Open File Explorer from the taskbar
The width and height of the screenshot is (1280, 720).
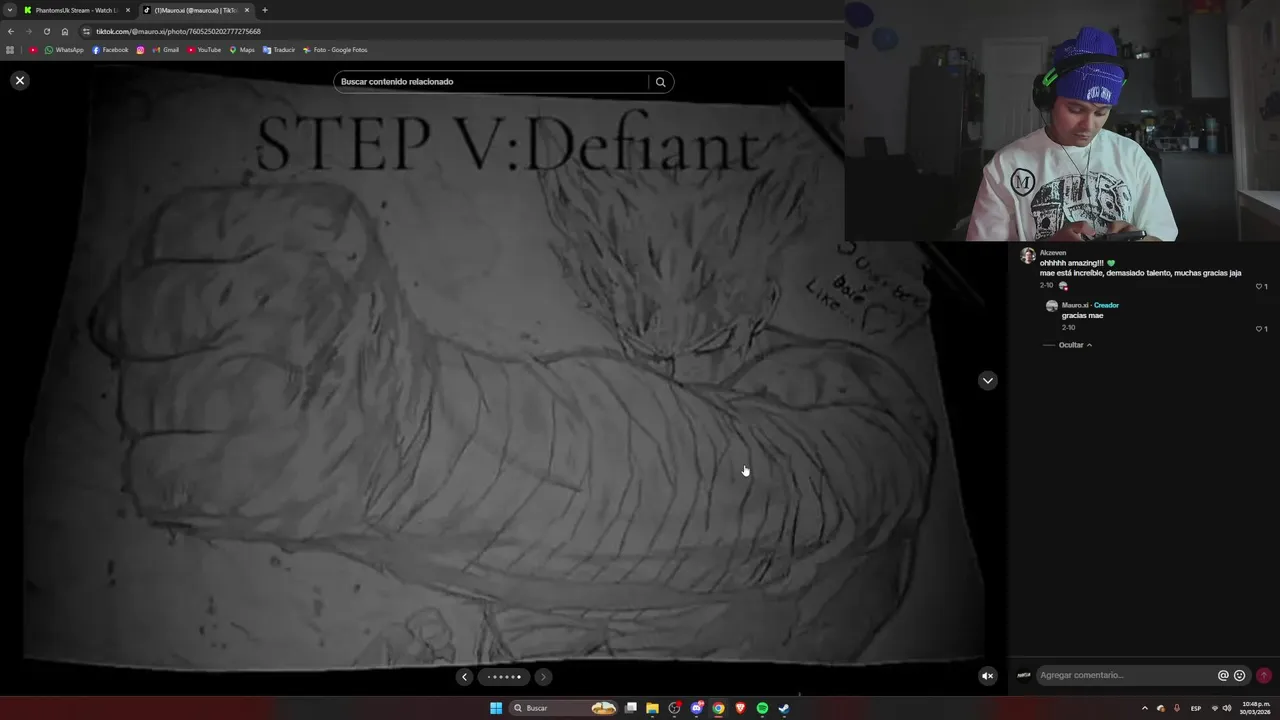652,708
